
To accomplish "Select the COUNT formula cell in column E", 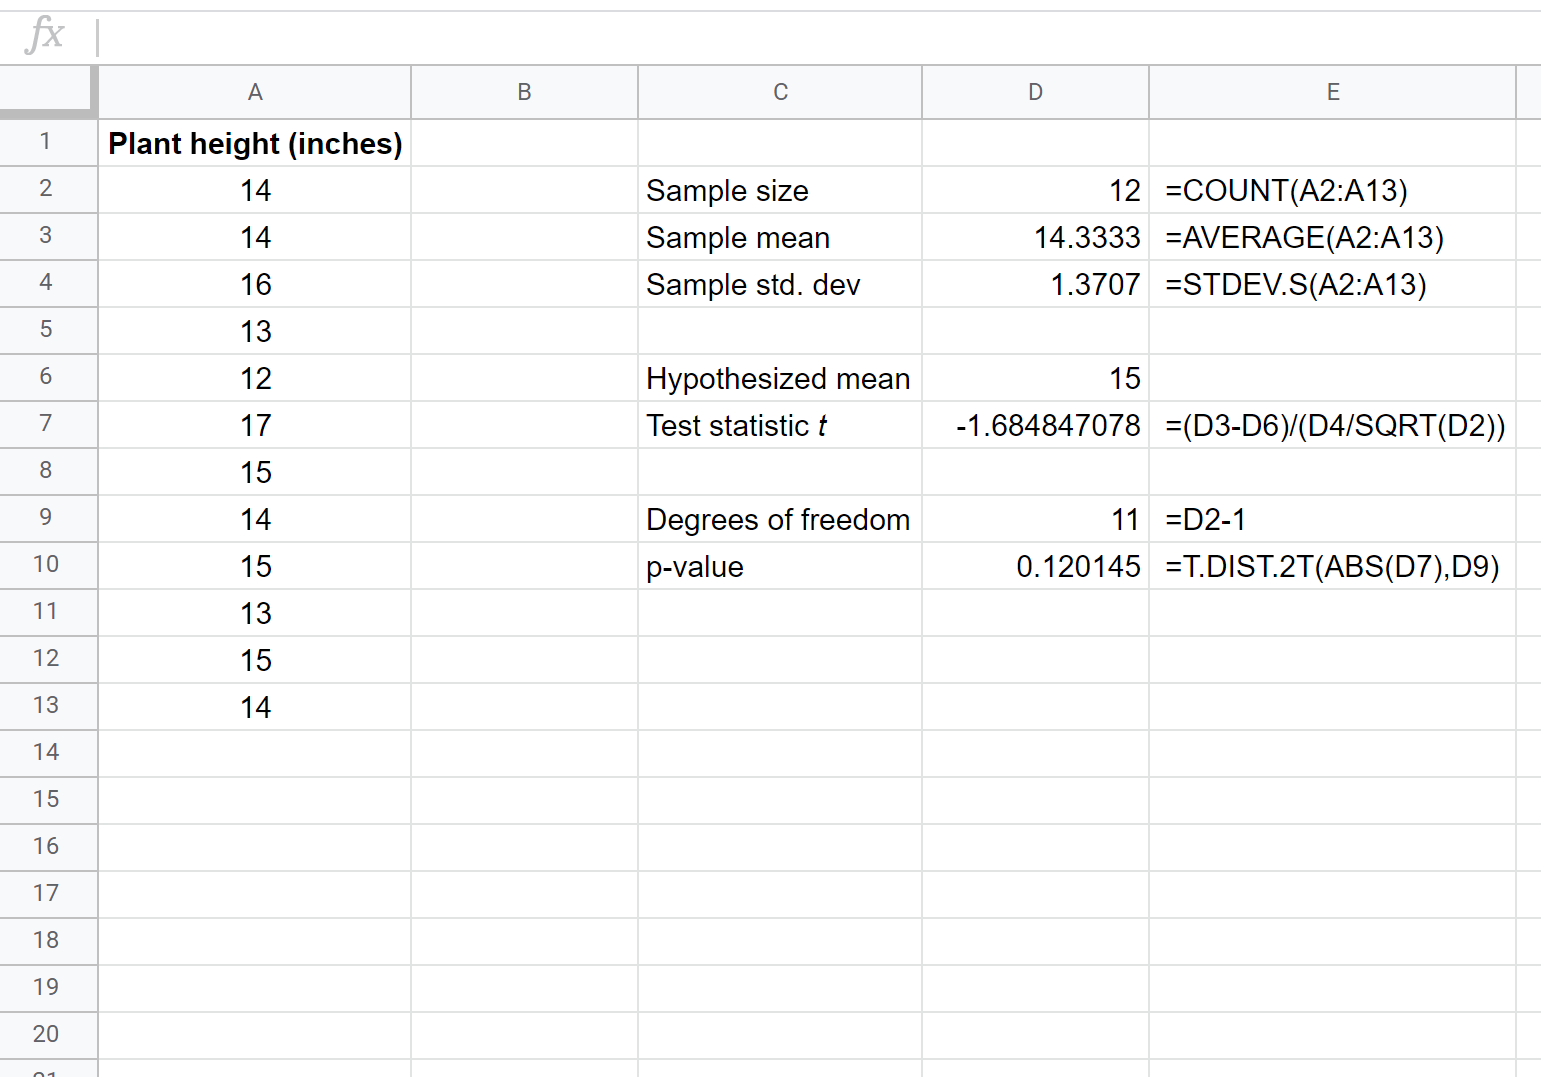I will click(1288, 190).
